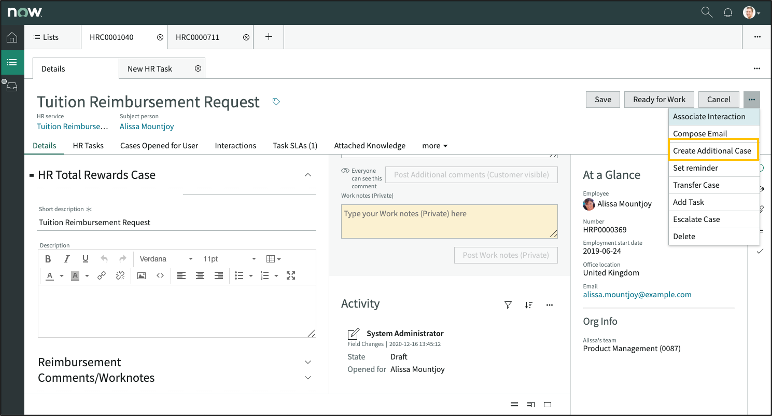Switch to Cases Opened for User tab
The width and height of the screenshot is (772, 416).
[x=159, y=146]
